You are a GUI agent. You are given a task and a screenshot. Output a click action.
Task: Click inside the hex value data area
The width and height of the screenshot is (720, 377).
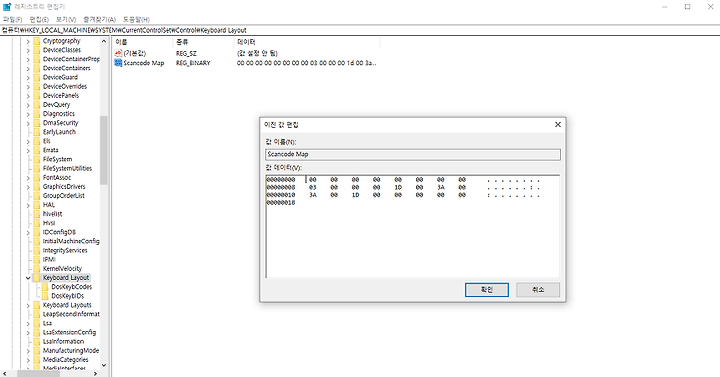pyautogui.click(x=413, y=226)
